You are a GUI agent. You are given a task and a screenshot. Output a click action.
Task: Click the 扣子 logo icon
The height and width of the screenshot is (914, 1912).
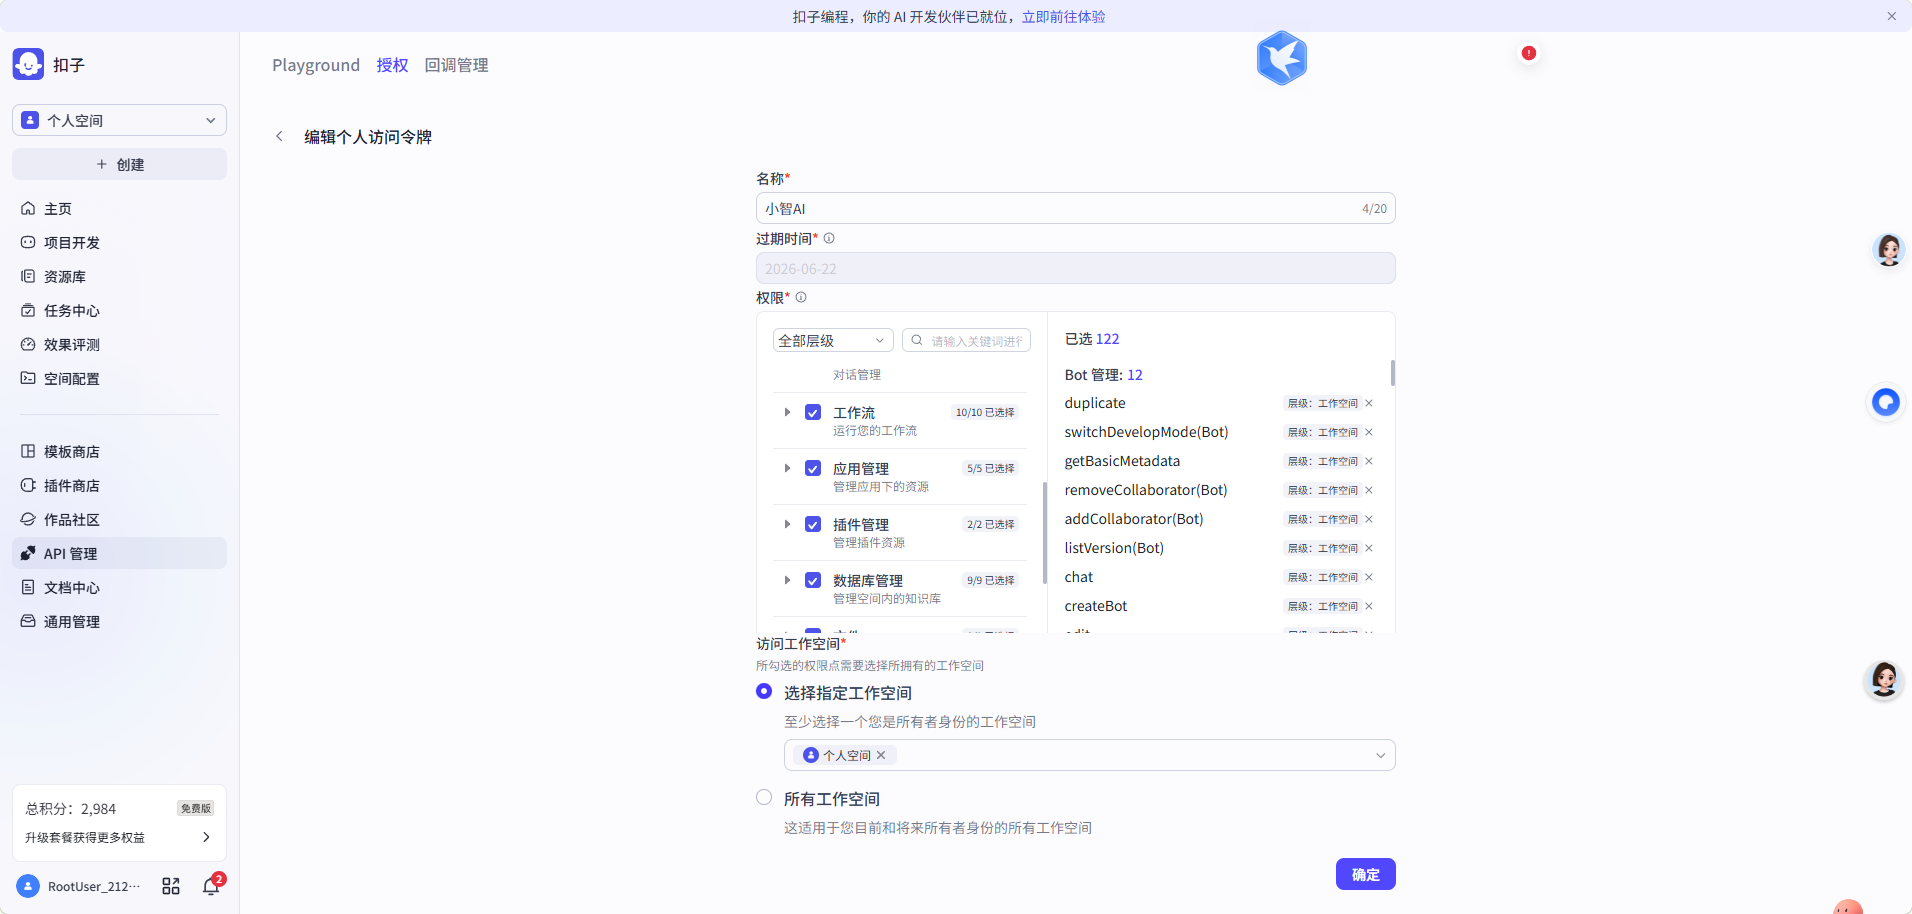pos(28,64)
